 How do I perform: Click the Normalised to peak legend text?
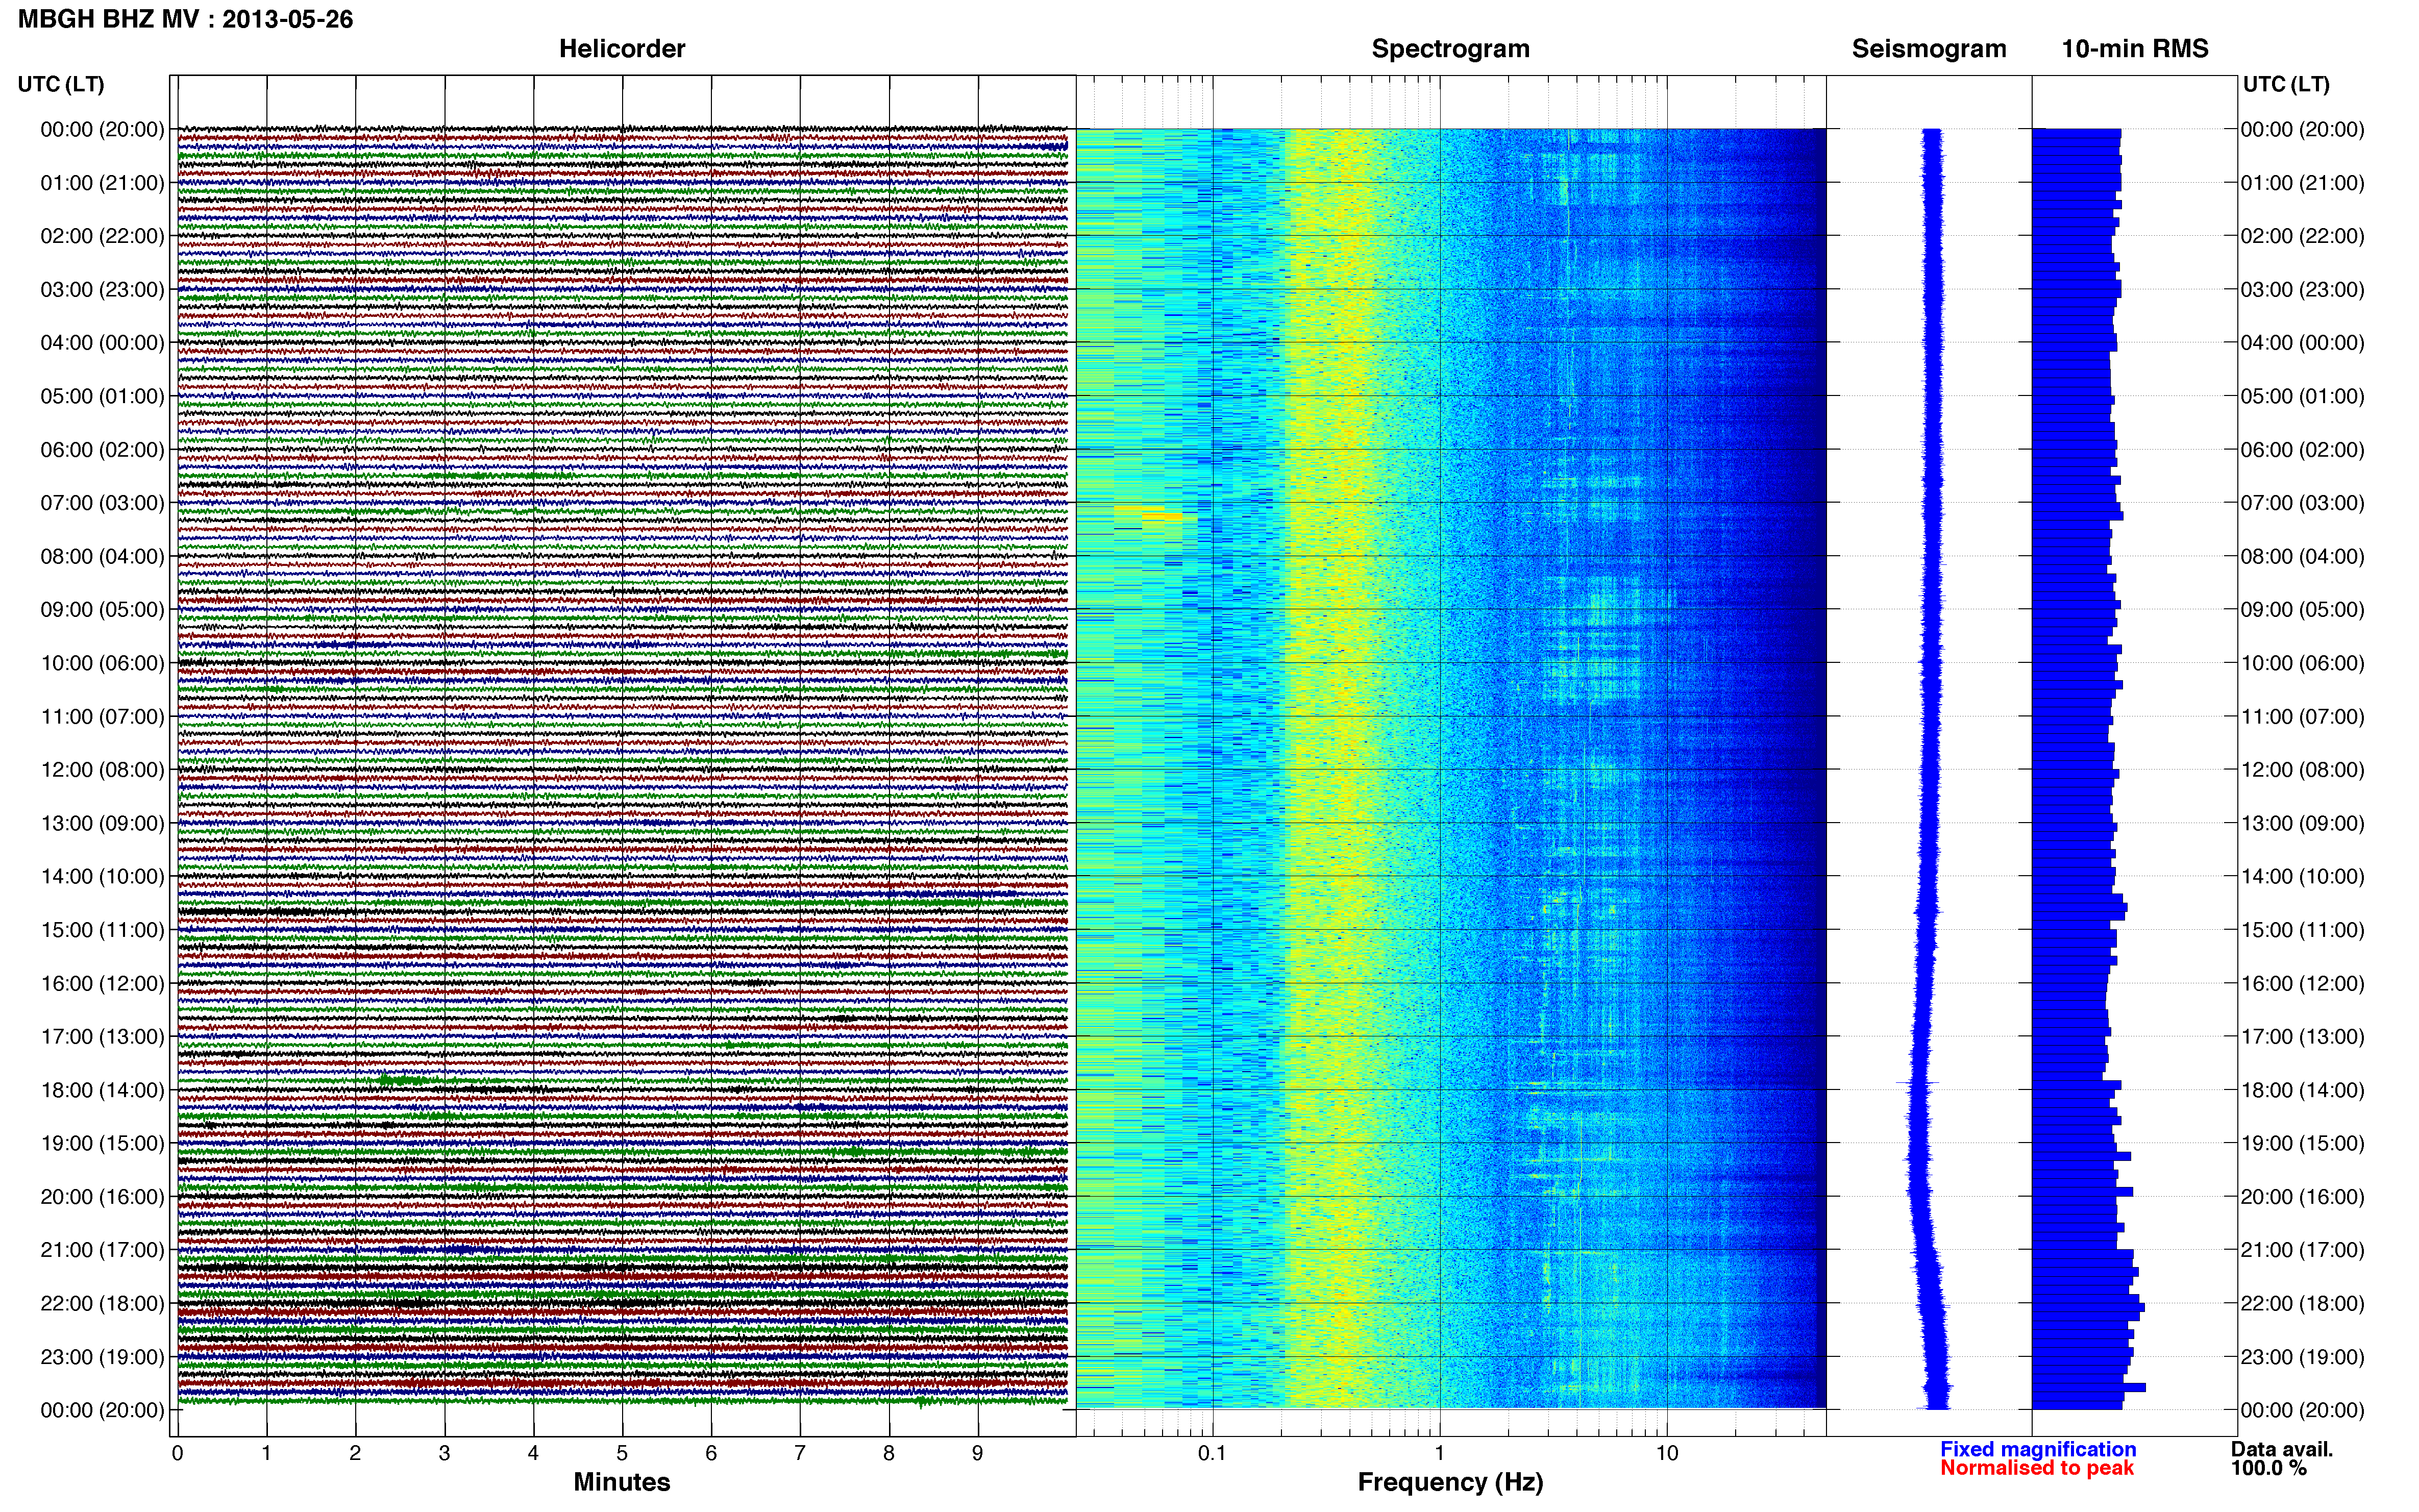pyautogui.click(x=2037, y=1468)
